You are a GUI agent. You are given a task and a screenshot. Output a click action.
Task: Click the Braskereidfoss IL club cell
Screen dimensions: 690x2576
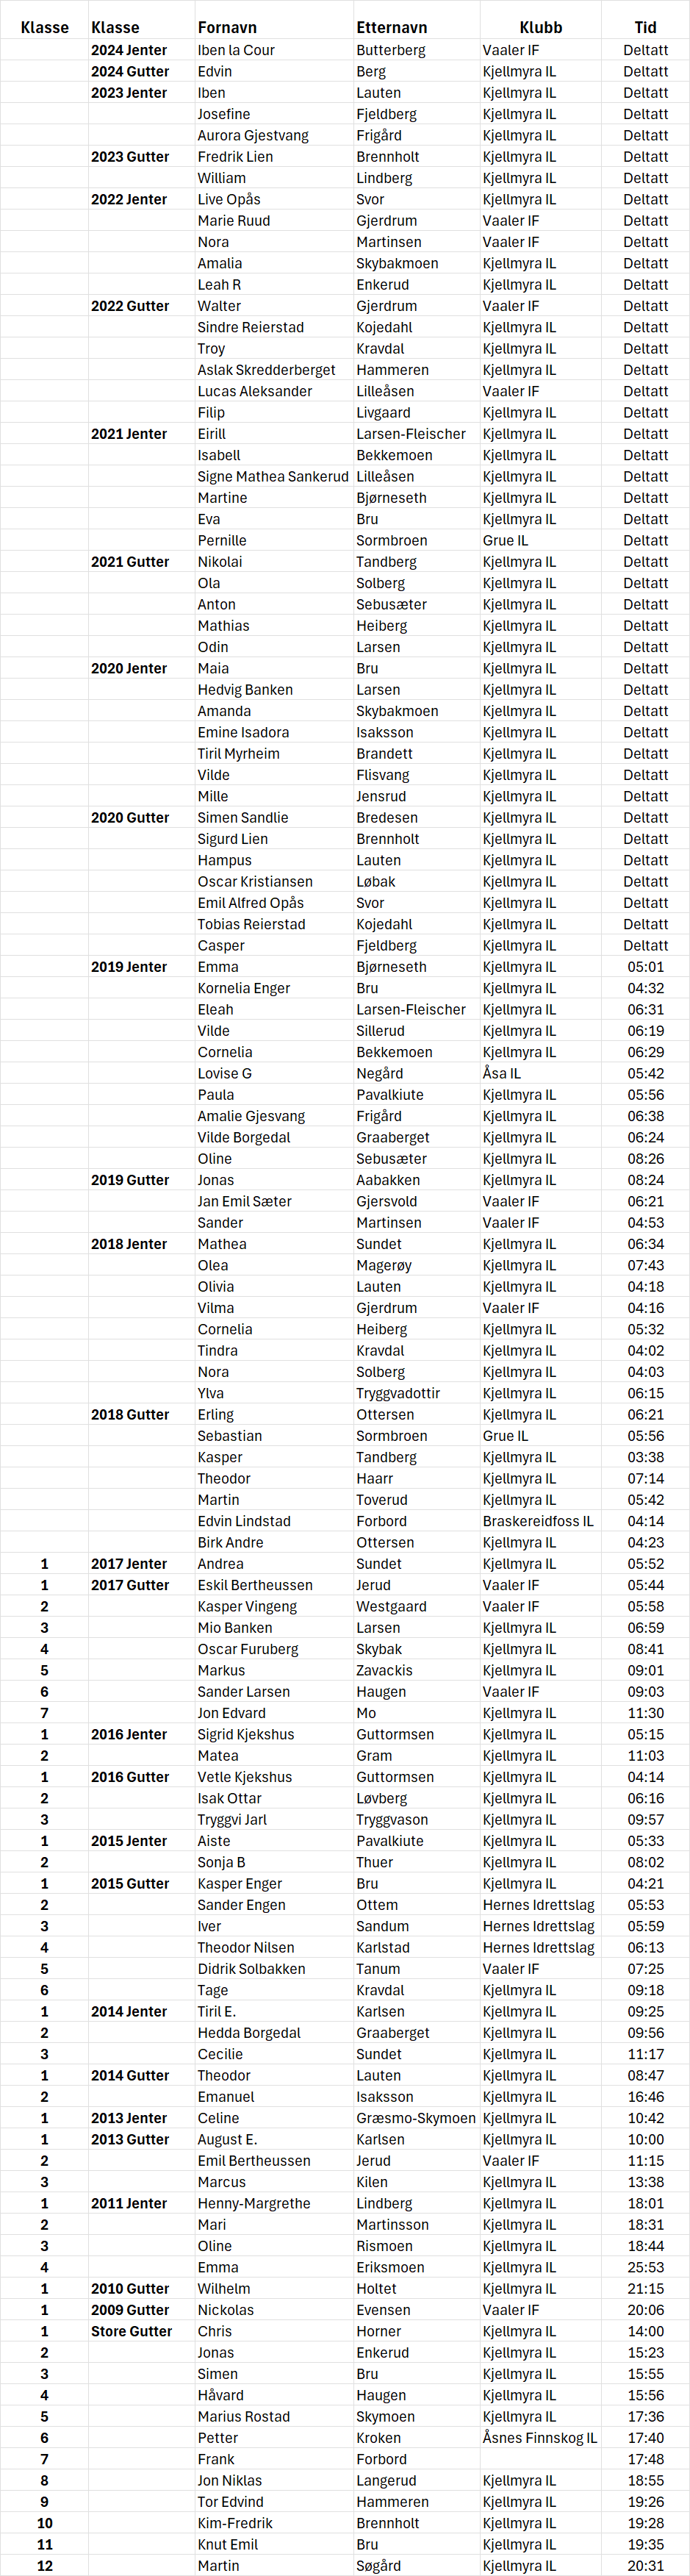(538, 1521)
